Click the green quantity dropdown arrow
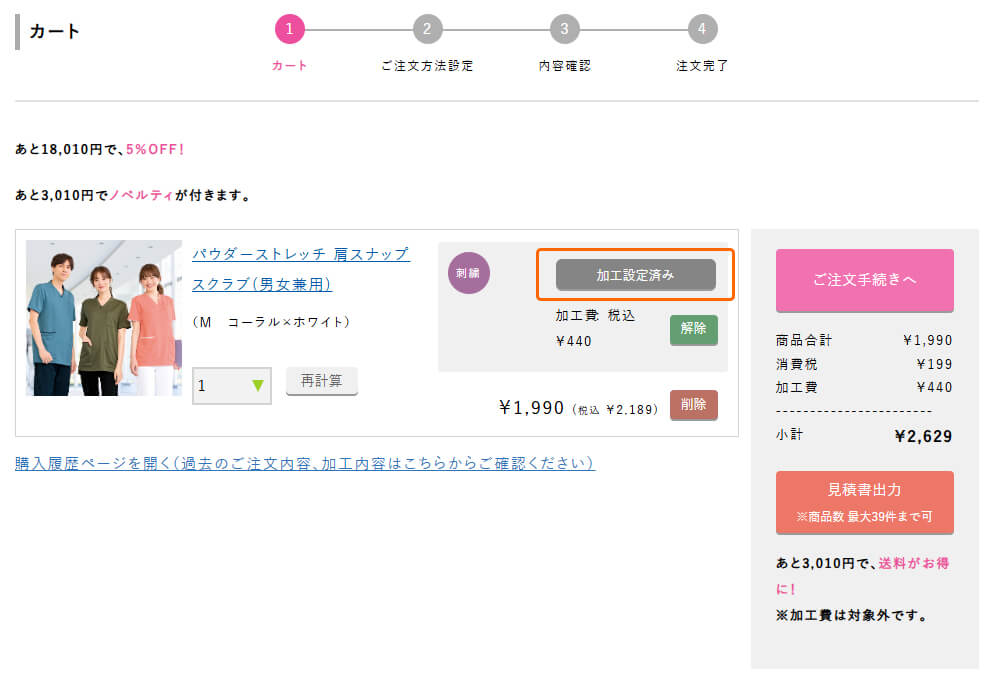Screen dimensions: 1004x696 pyautogui.click(x=259, y=385)
